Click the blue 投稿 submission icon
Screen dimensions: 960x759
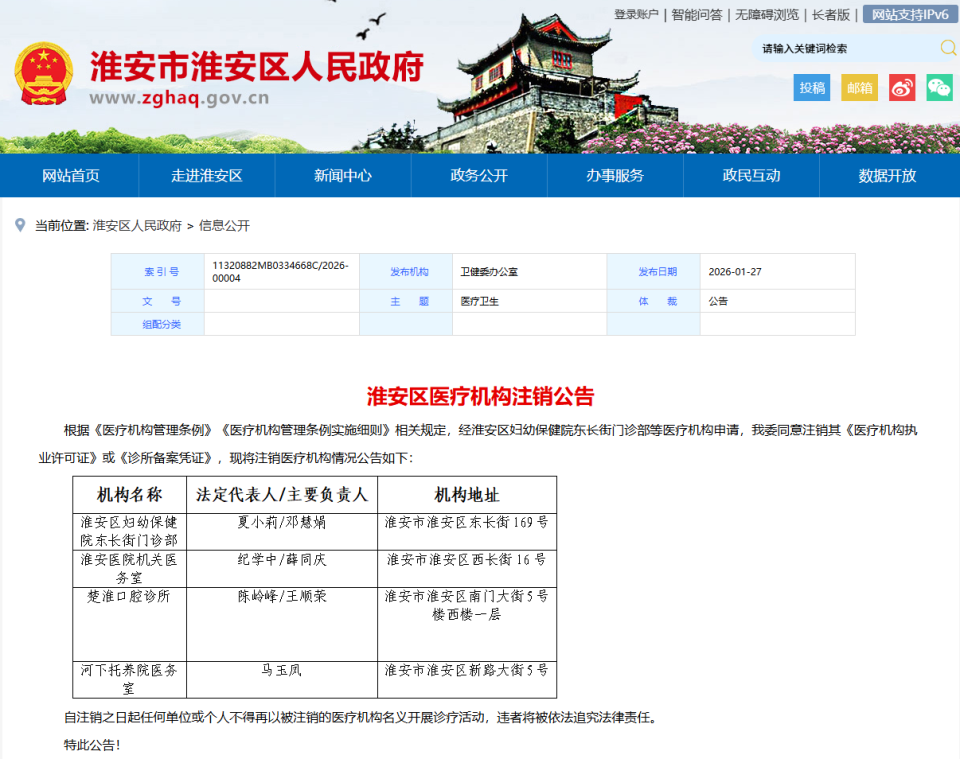[812, 88]
